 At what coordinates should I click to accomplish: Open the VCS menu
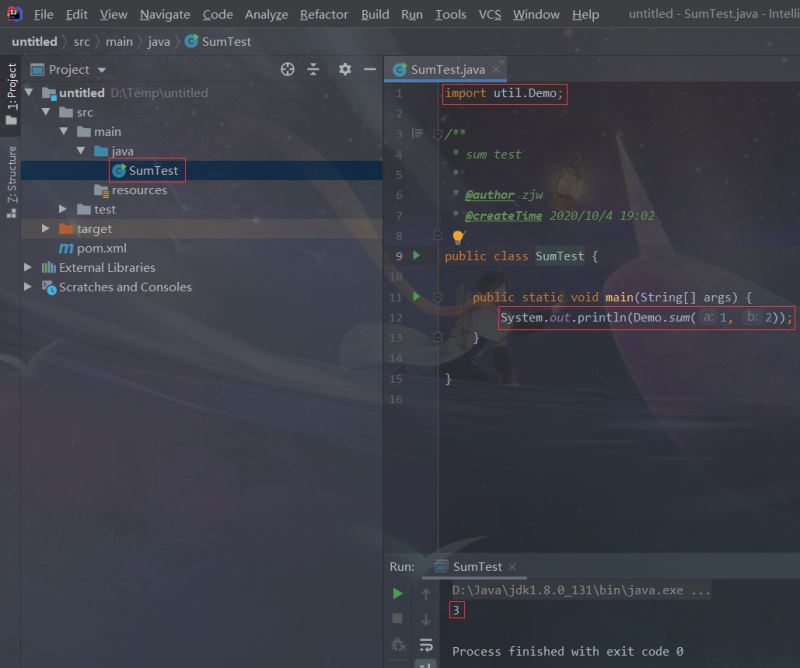(489, 15)
